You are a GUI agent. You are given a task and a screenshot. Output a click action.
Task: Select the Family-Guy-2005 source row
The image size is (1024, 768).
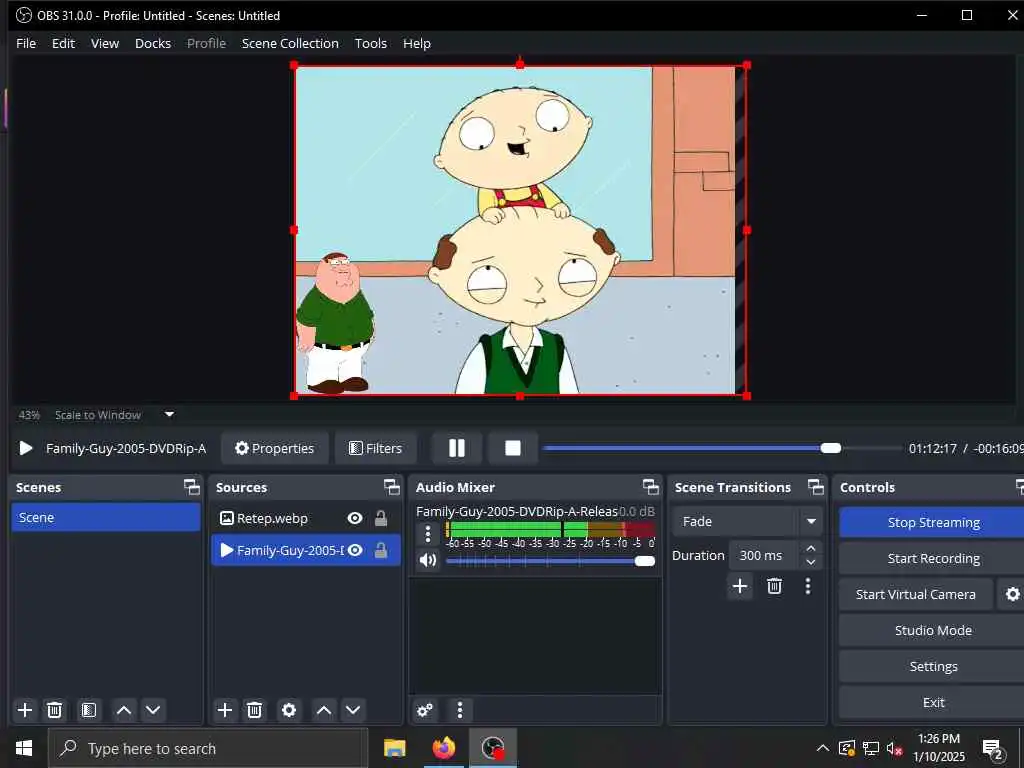306,551
